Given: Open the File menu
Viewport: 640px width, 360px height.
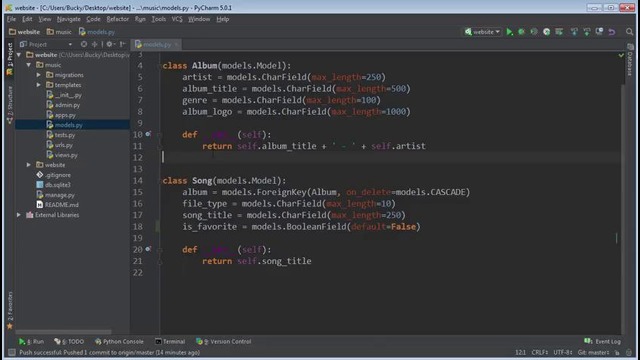Looking at the screenshot, I should click(x=11, y=19).
